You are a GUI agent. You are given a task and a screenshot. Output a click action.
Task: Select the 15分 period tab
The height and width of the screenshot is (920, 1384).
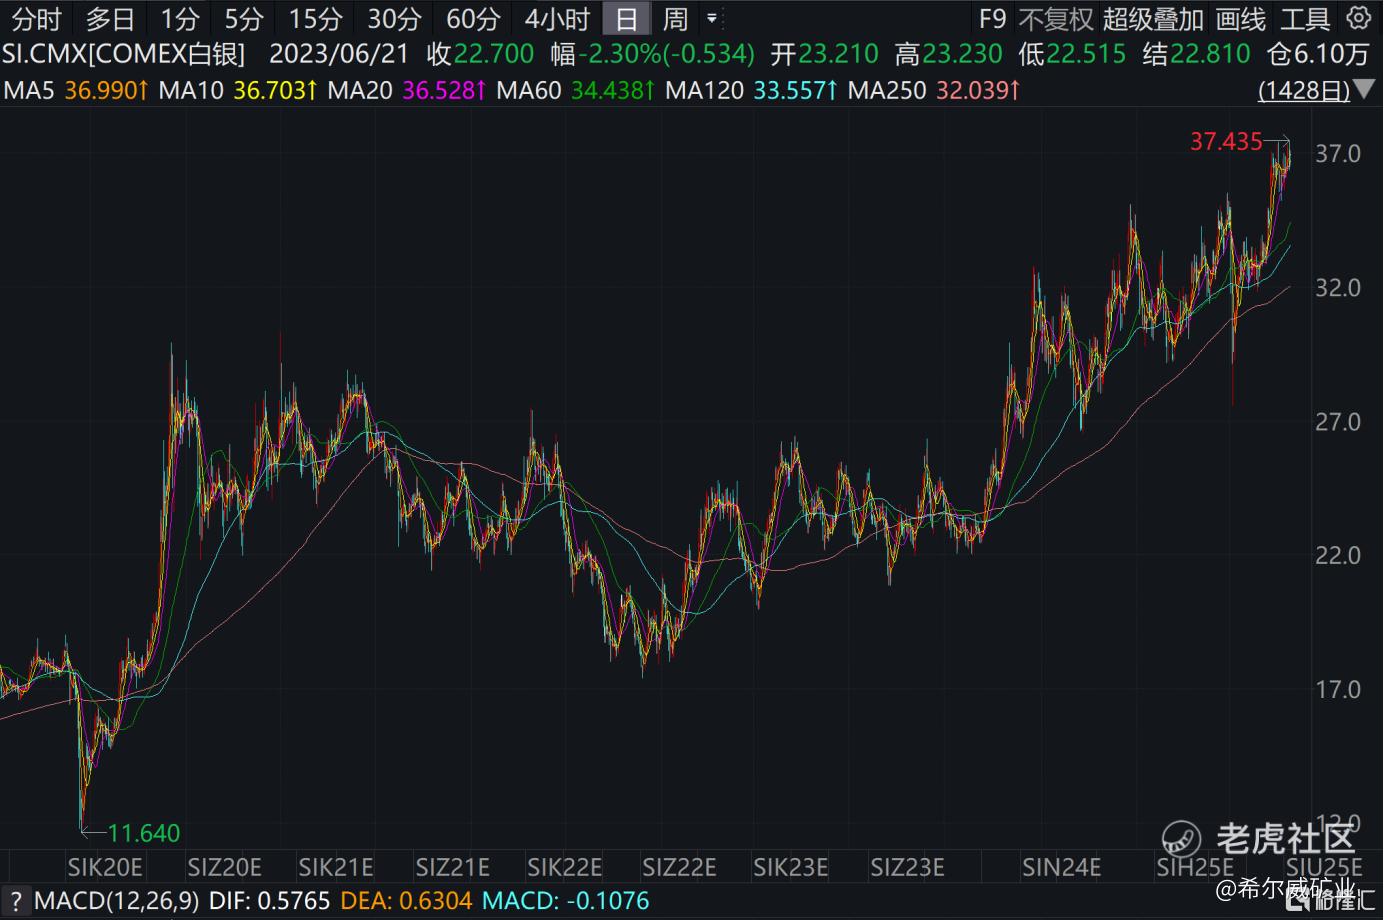pos(315,19)
